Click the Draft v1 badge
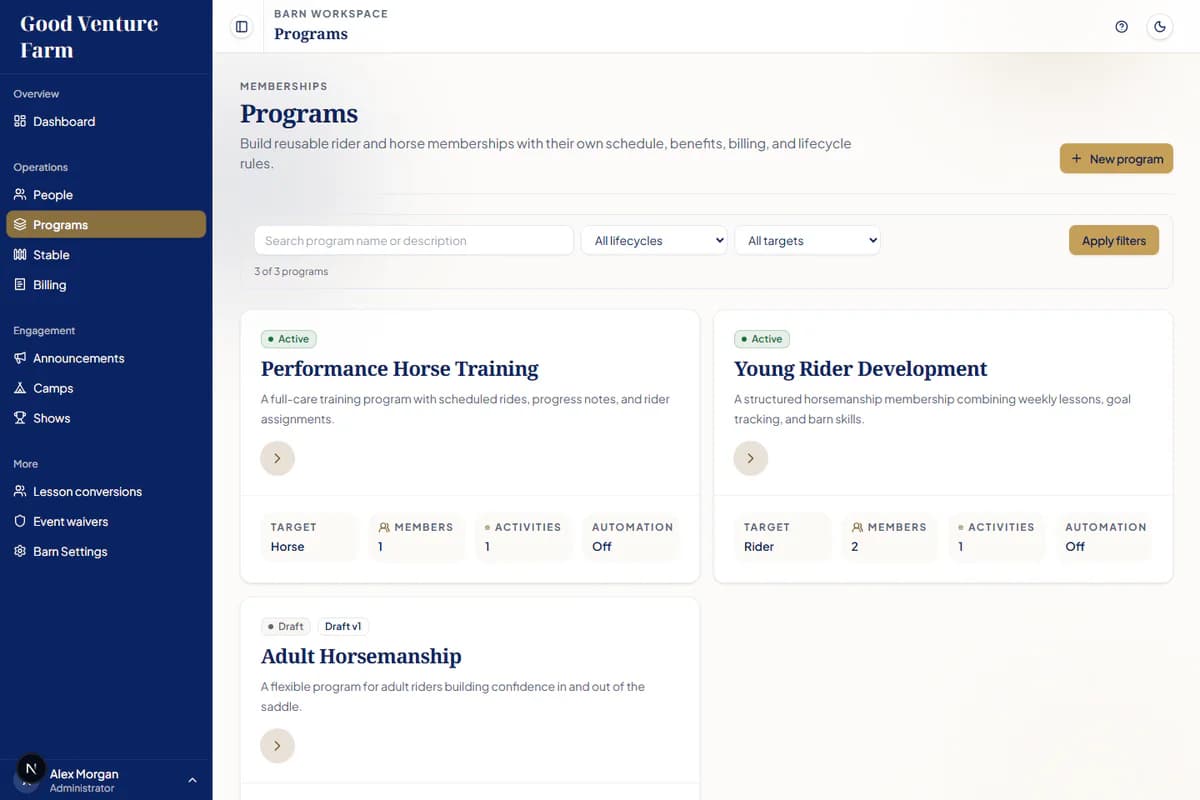 [x=343, y=626]
